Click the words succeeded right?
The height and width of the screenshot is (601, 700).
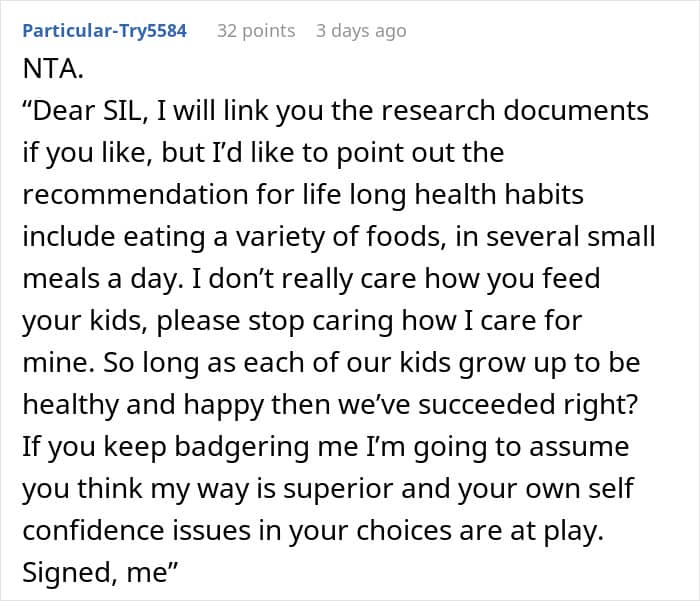pos(528,405)
